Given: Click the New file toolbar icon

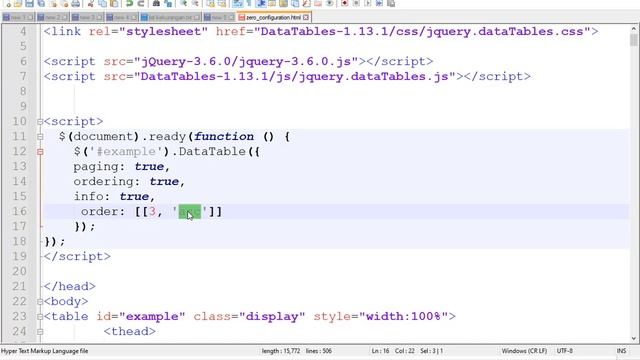Looking at the screenshot, I should 8,4.
